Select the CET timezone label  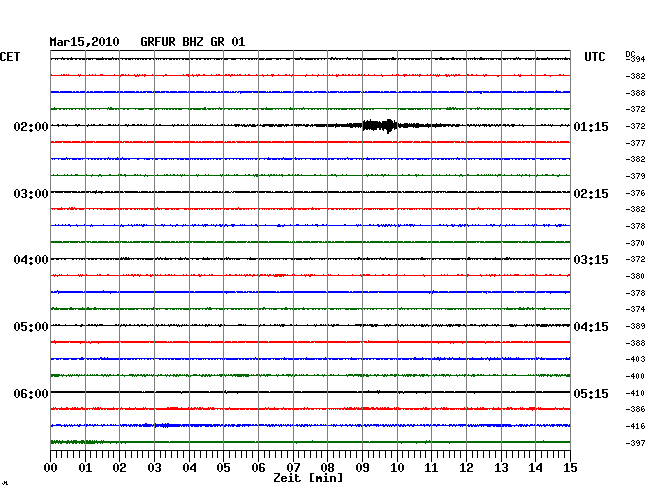pyautogui.click(x=10, y=57)
